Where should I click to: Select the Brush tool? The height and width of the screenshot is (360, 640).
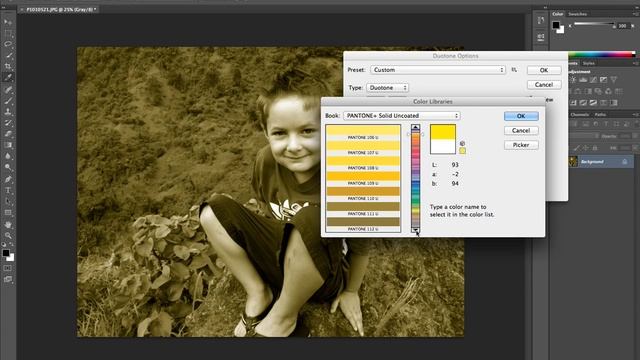(8, 100)
